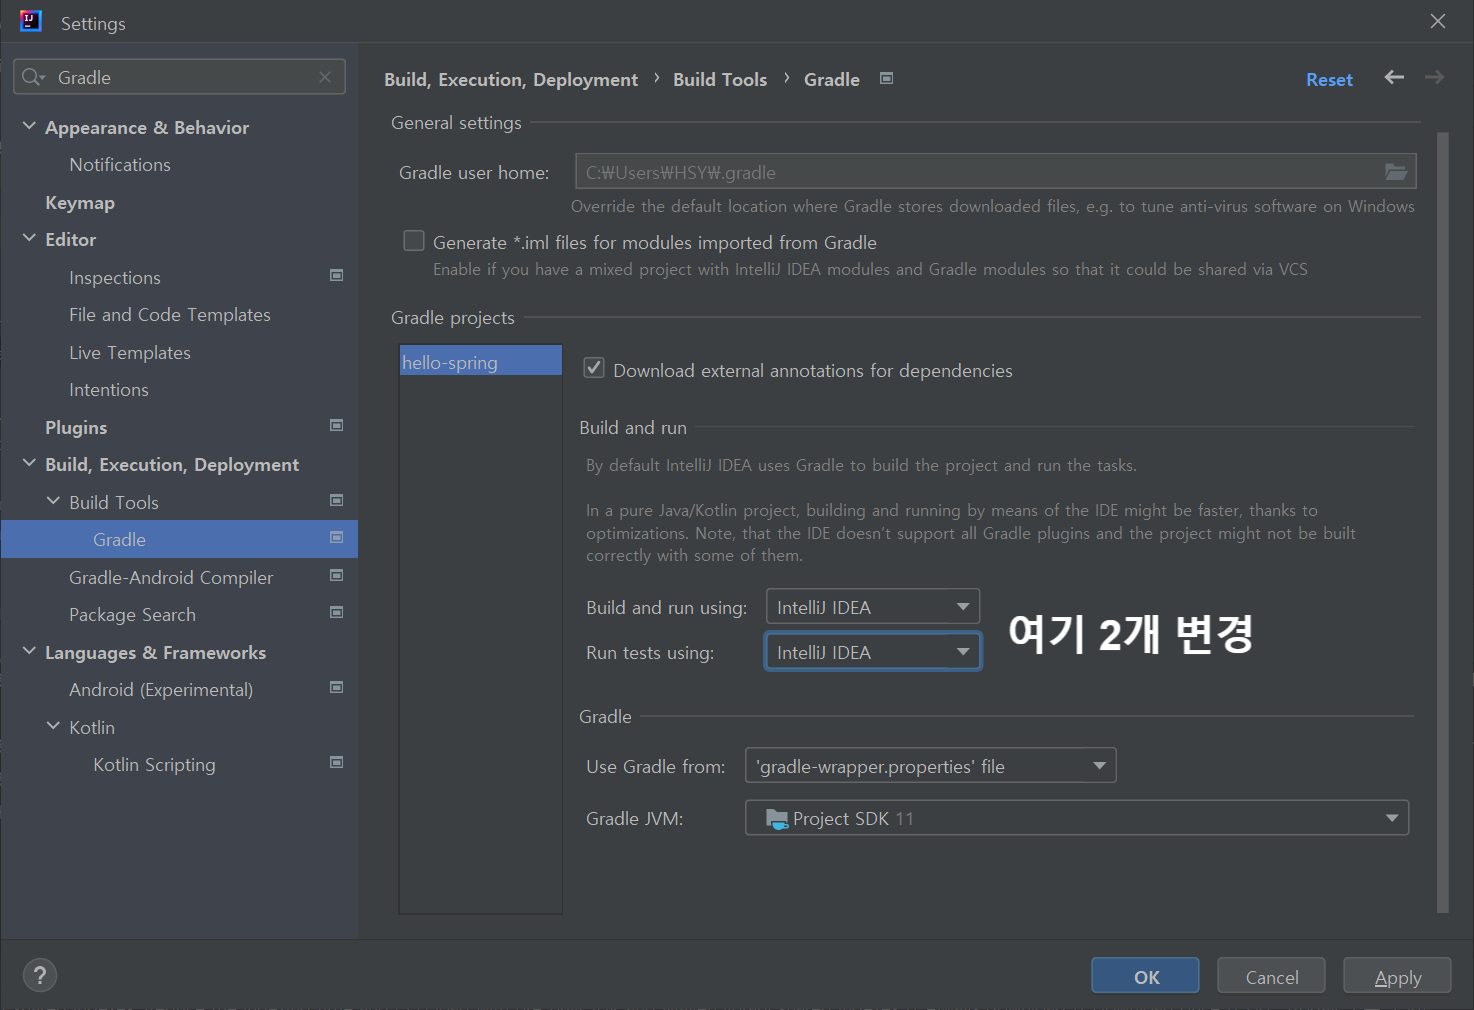Click project-level icon next to Inspections

(337, 275)
